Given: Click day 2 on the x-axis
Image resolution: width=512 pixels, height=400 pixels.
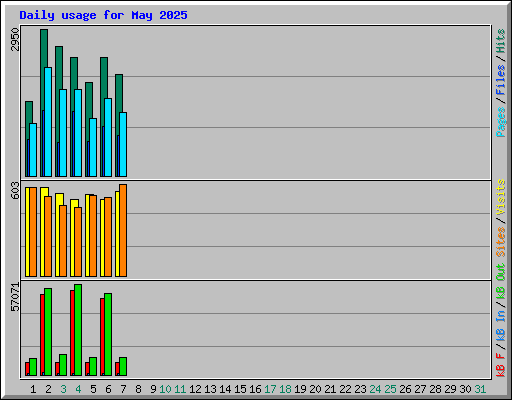Looking at the screenshot, I should (x=48, y=389).
